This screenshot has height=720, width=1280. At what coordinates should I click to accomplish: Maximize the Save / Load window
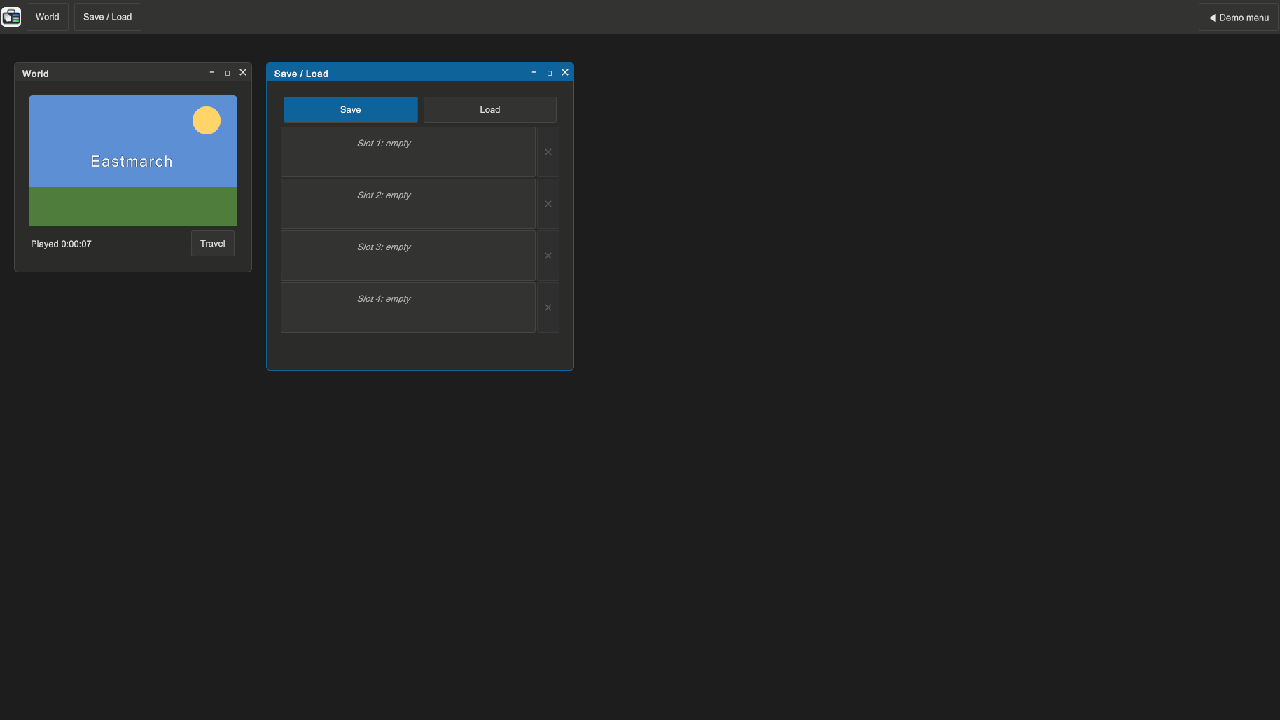coord(550,73)
